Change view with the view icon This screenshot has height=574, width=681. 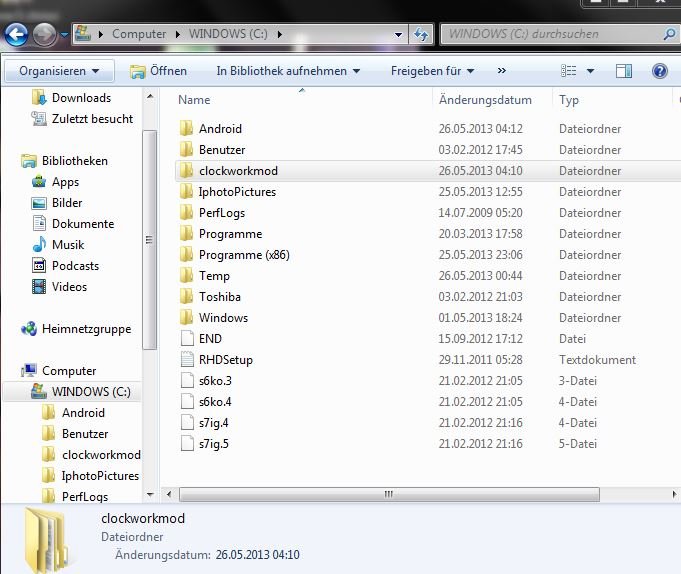tap(569, 70)
